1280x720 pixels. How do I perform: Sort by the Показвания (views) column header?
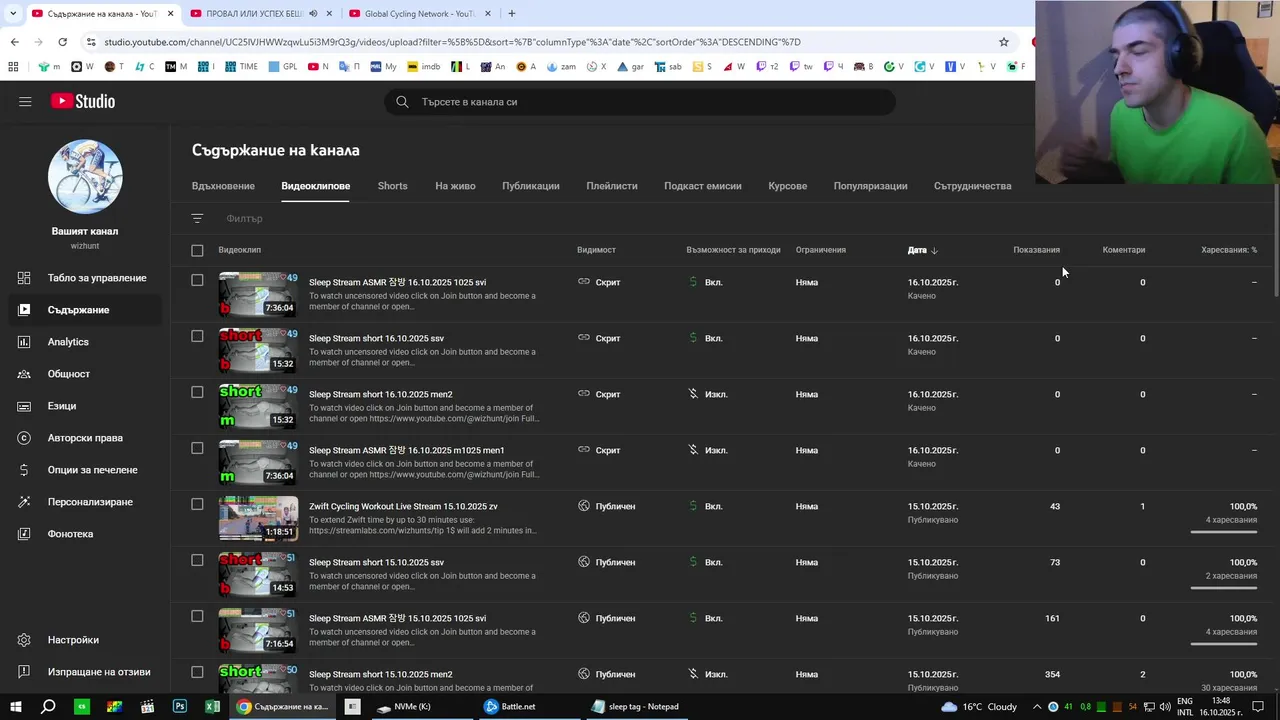coord(1036,250)
